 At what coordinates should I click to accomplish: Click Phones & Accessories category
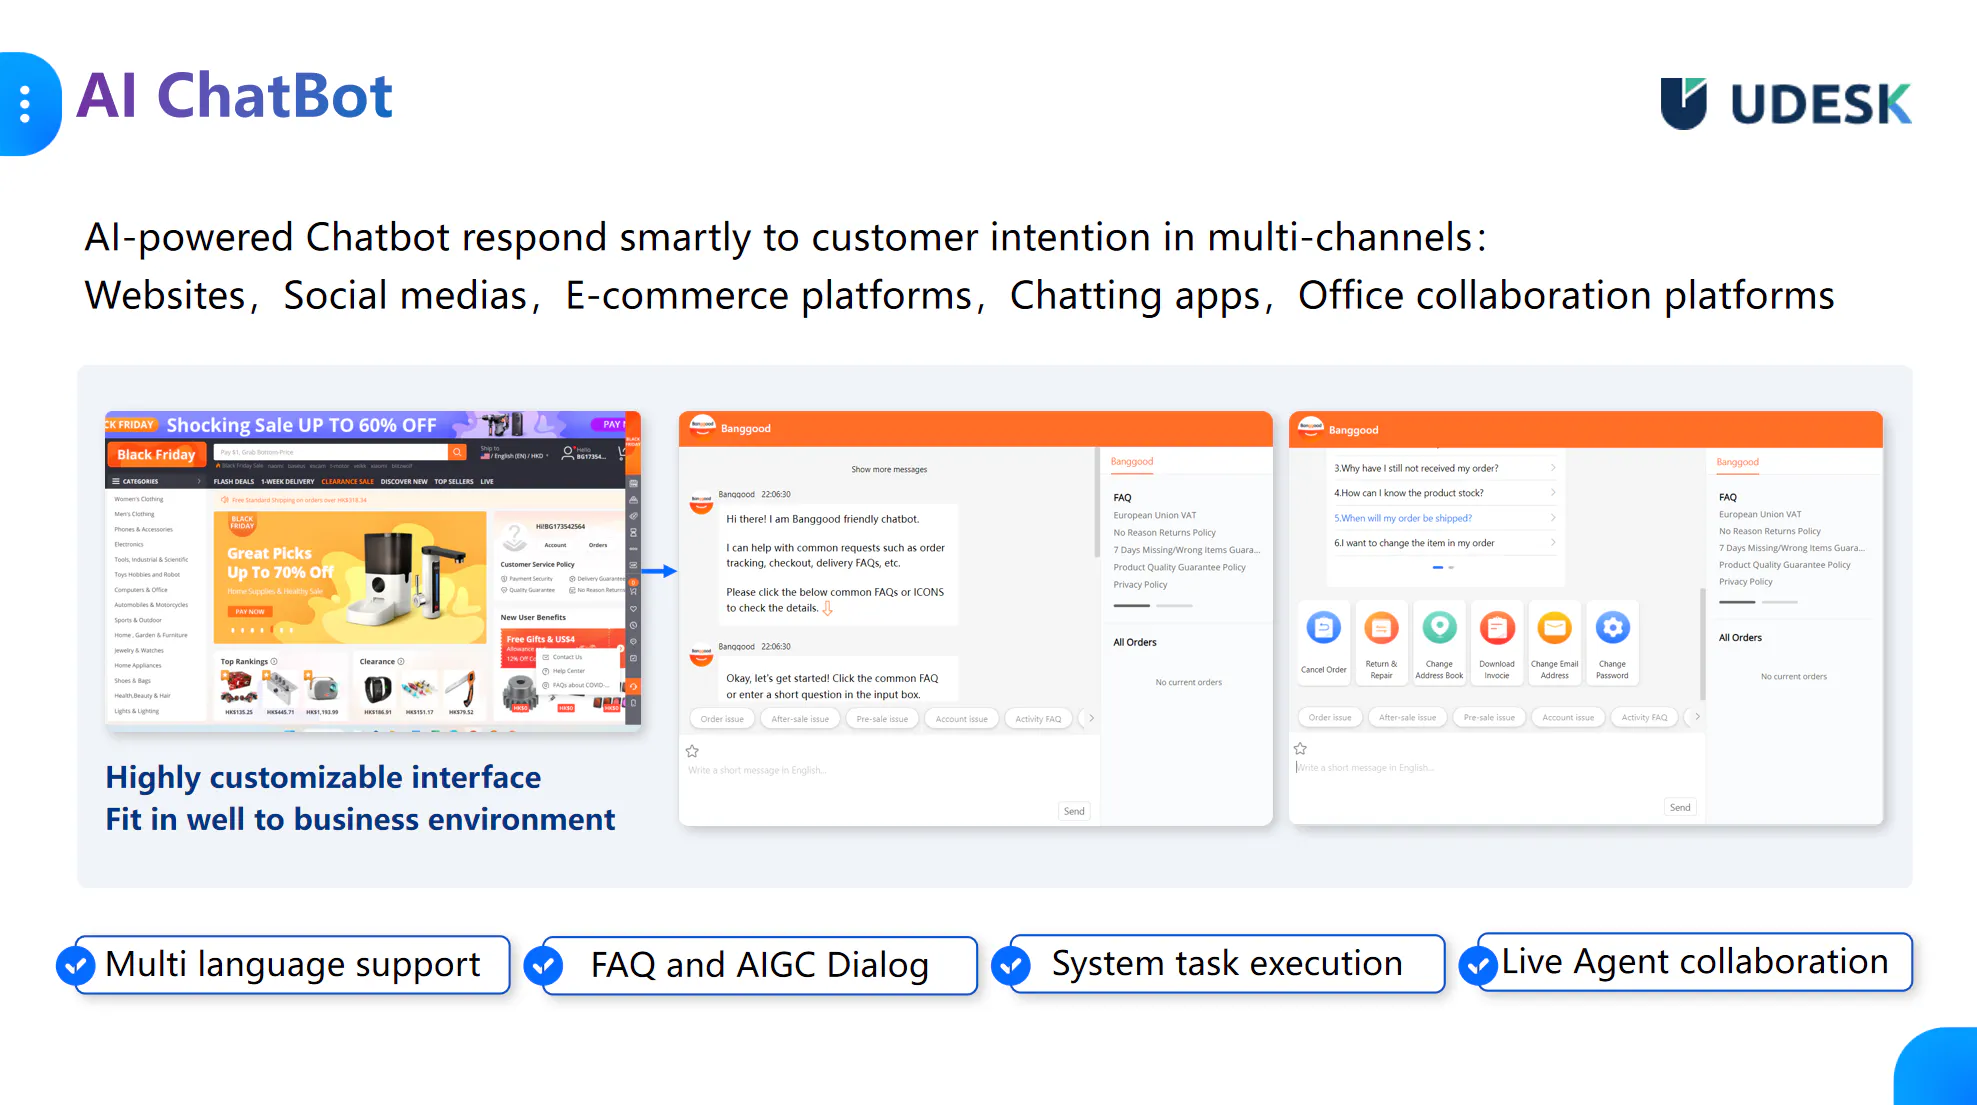pos(144,529)
